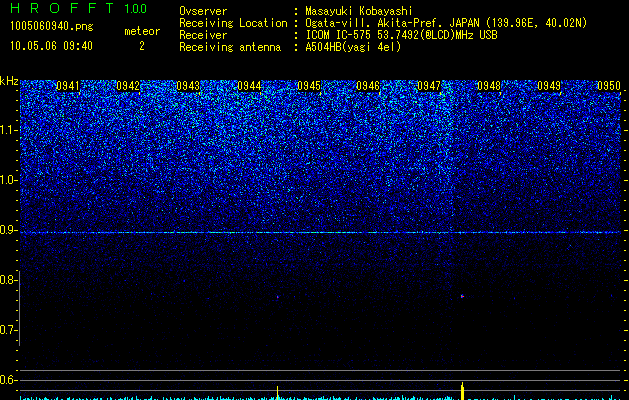Click the 0947 time marker
The height and width of the screenshot is (400, 629).
pos(429,86)
